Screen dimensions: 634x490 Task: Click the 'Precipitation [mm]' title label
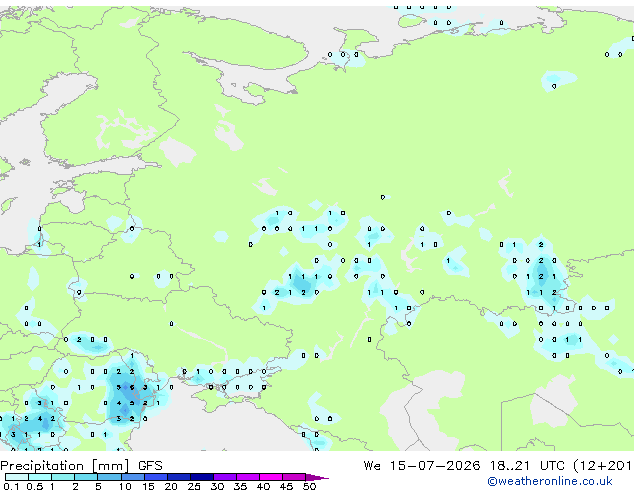[x=65, y=466]
